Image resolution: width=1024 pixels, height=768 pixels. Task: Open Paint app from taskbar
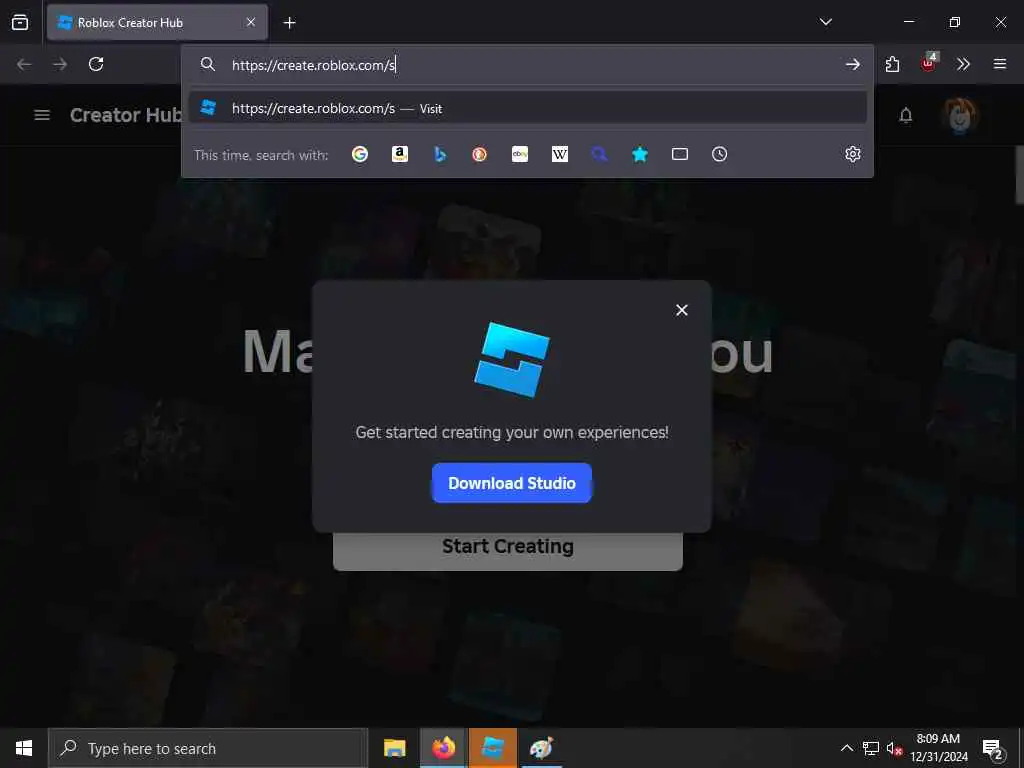pos(541,748)
